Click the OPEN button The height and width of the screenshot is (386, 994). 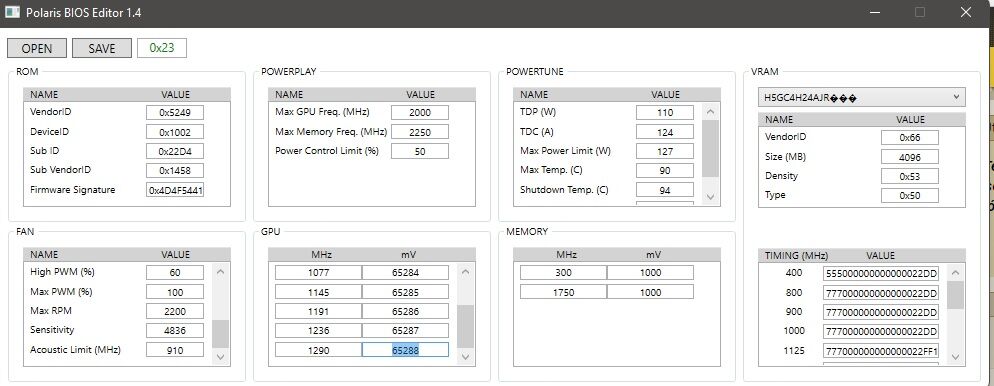37,48
